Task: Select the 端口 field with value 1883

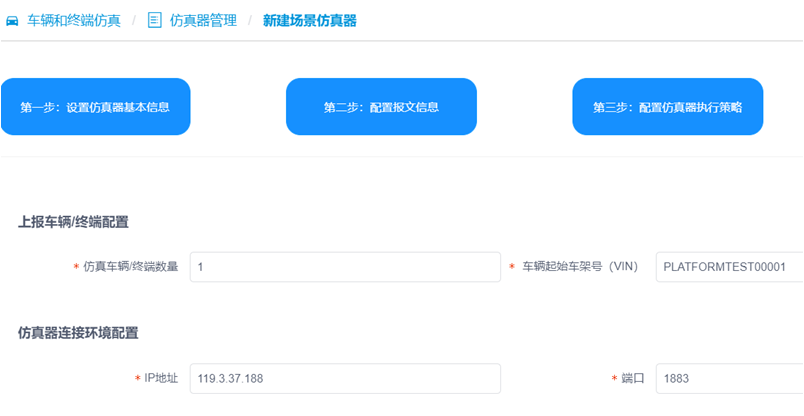Action: 729,379
